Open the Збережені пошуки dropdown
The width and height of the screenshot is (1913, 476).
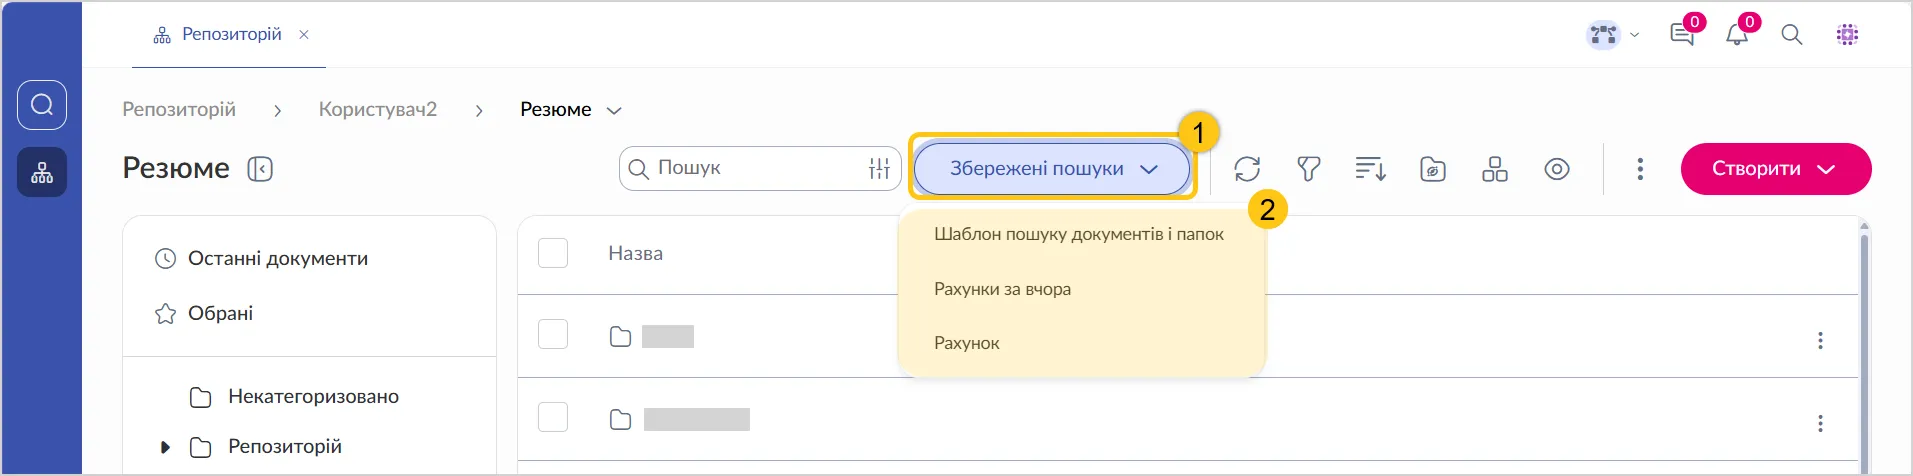[1052, 169]
